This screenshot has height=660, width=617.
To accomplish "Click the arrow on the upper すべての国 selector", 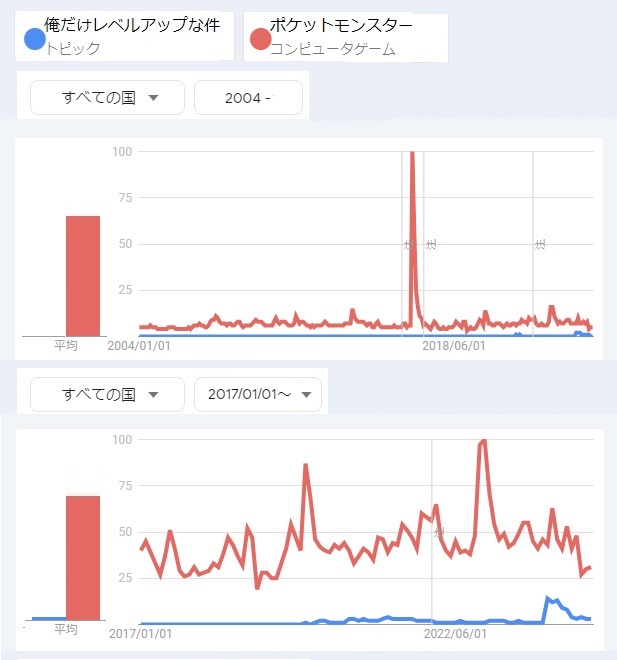I will tap(153, 98).
